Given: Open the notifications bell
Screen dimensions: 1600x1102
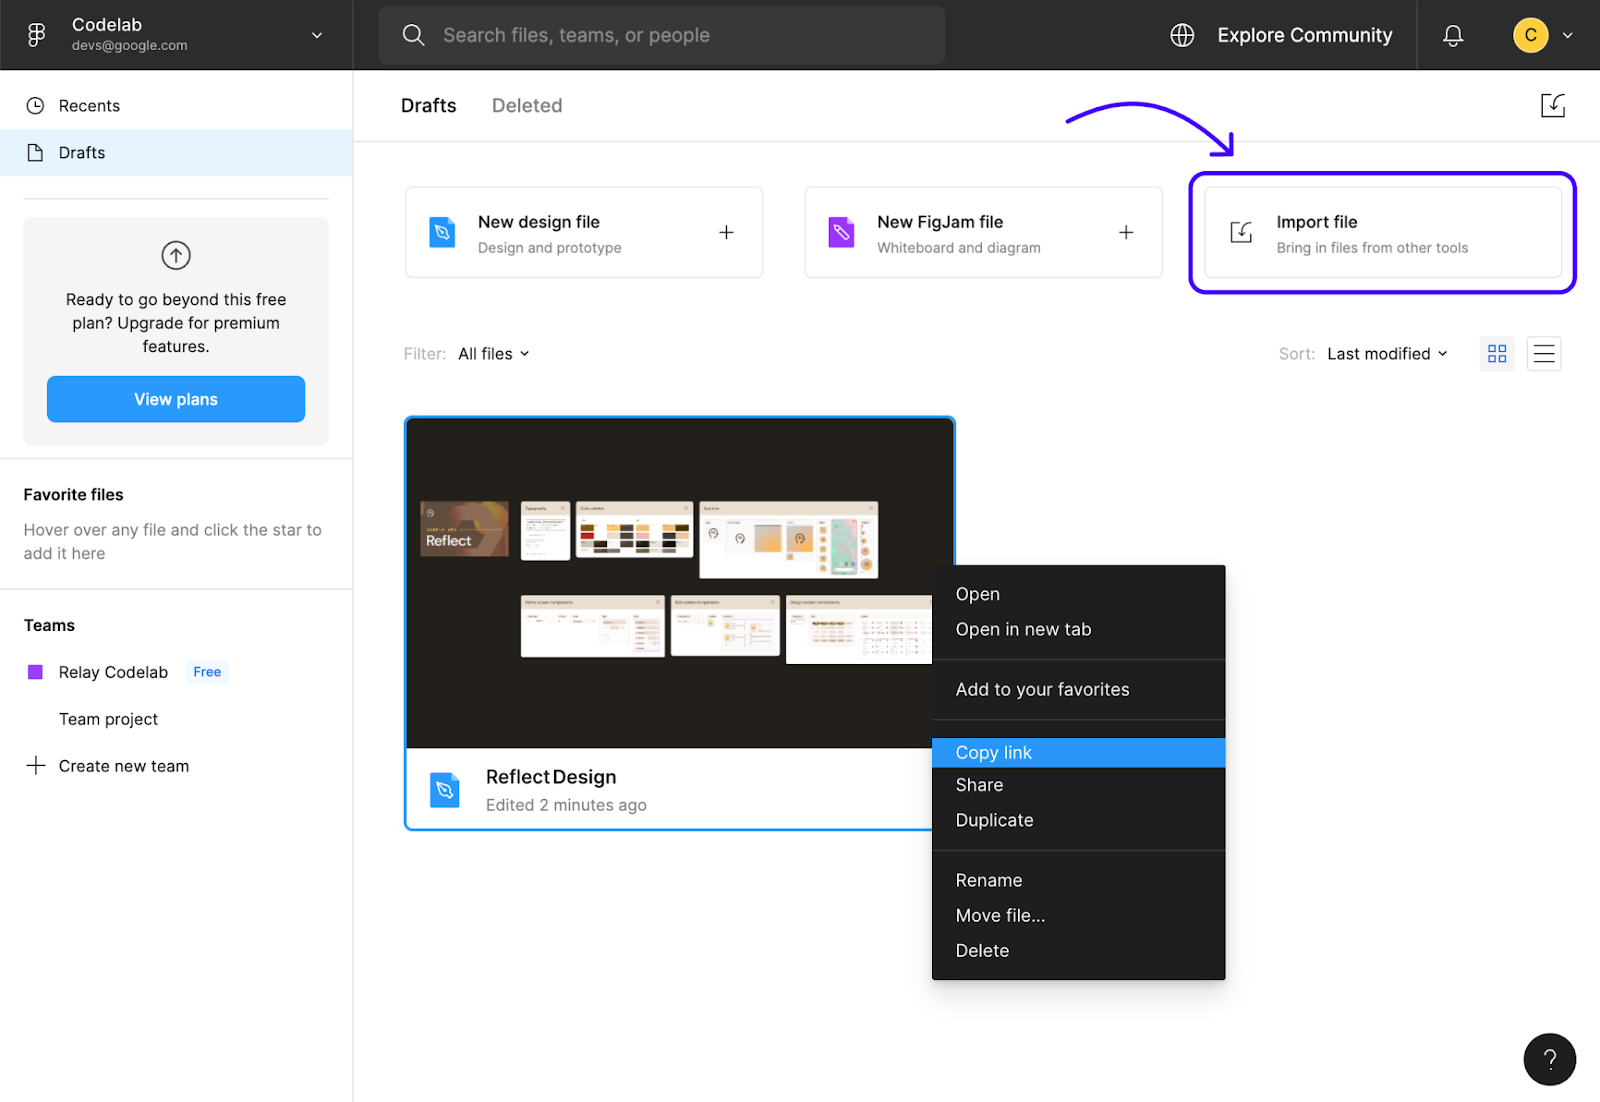Looking at the screenshot, I should click(x=1453, y=35).
